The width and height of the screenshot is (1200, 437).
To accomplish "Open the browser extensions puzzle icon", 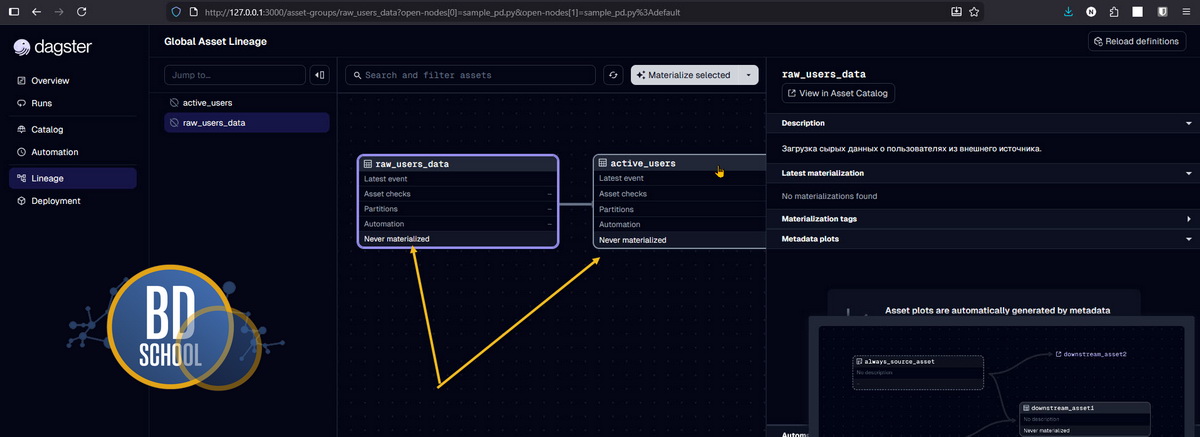I will [1113, 12].
